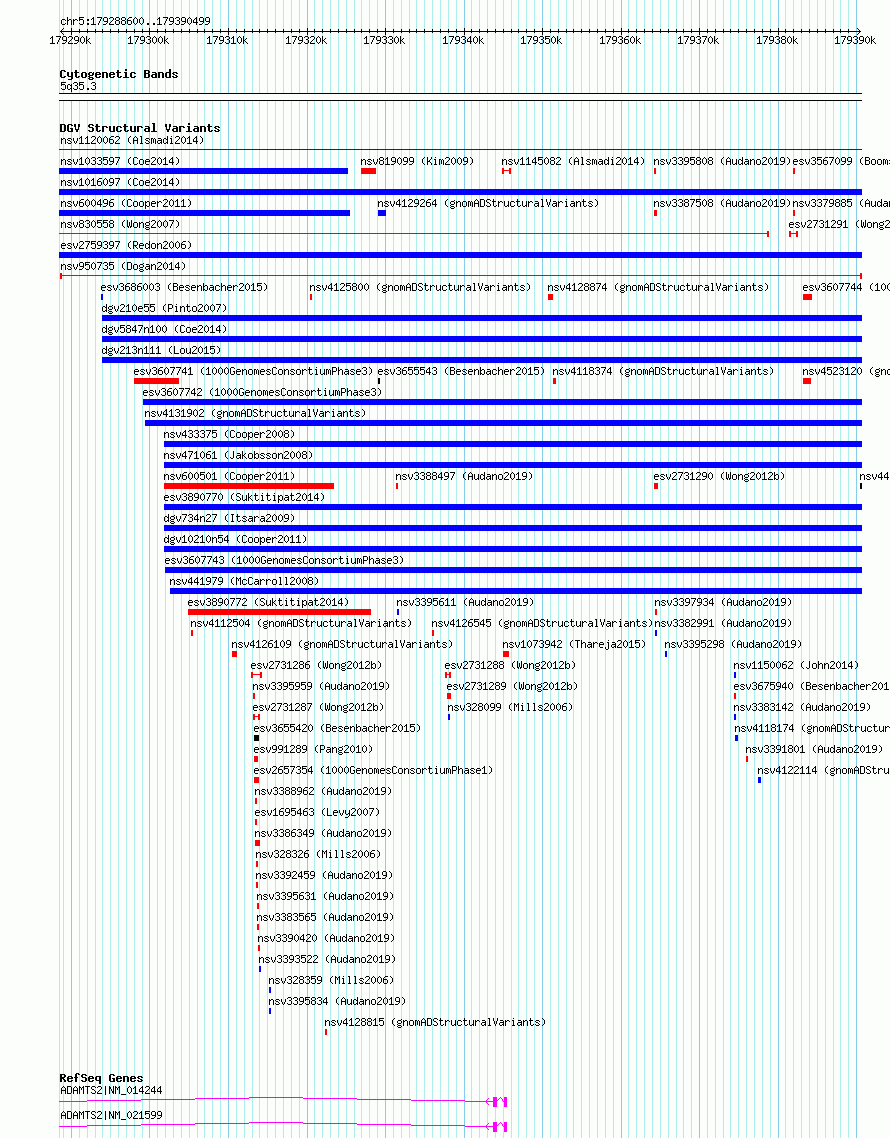Open variant nsv1016097 (Coe2014)
This screenshot has height=1138, width=890.
tap(120, 182)
